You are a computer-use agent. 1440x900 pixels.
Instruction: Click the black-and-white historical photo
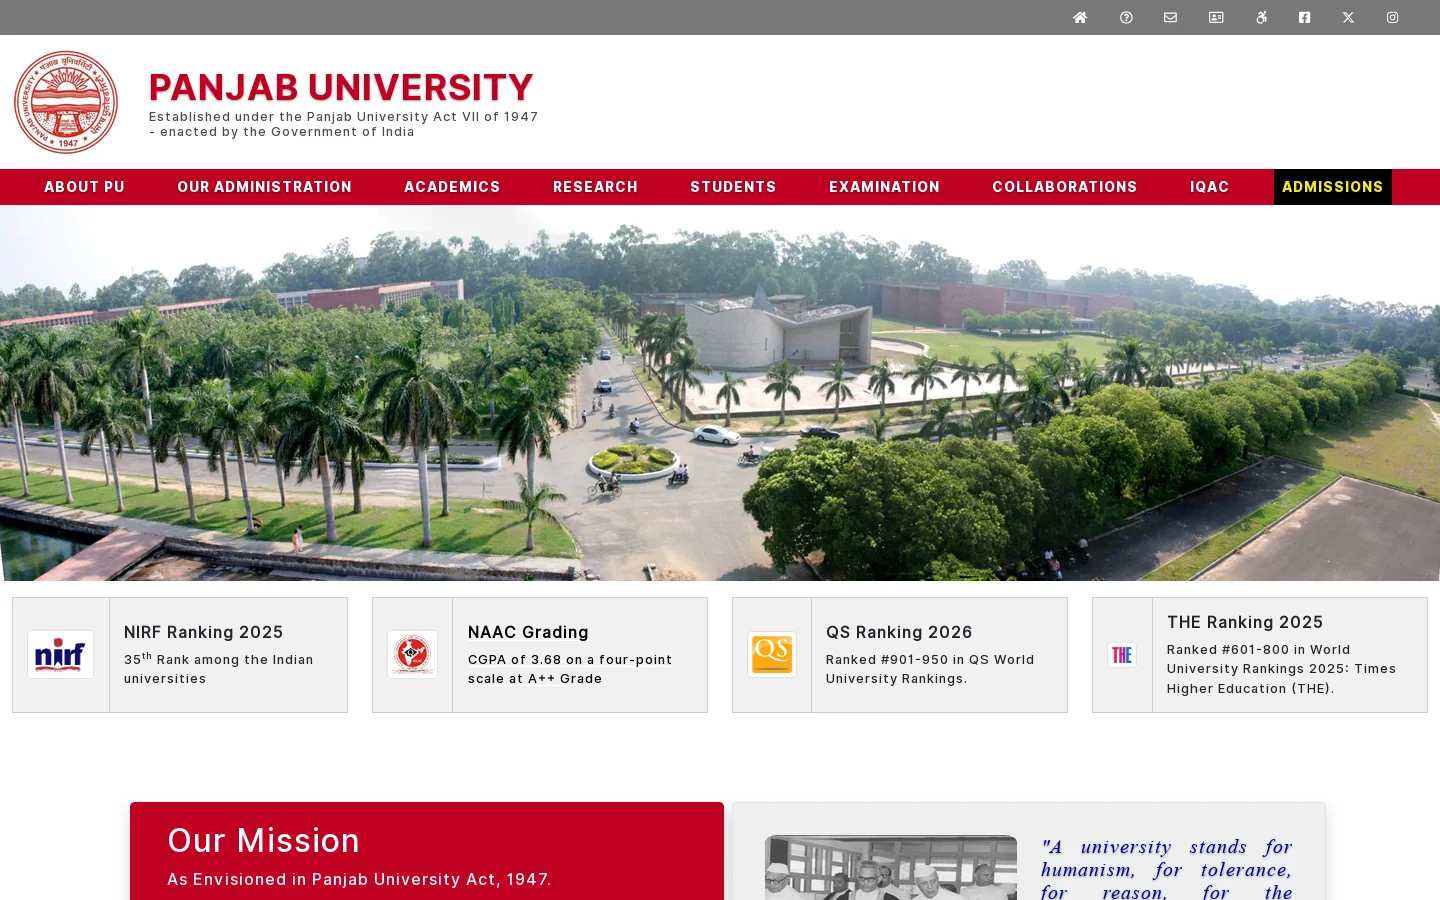[891, 867]
